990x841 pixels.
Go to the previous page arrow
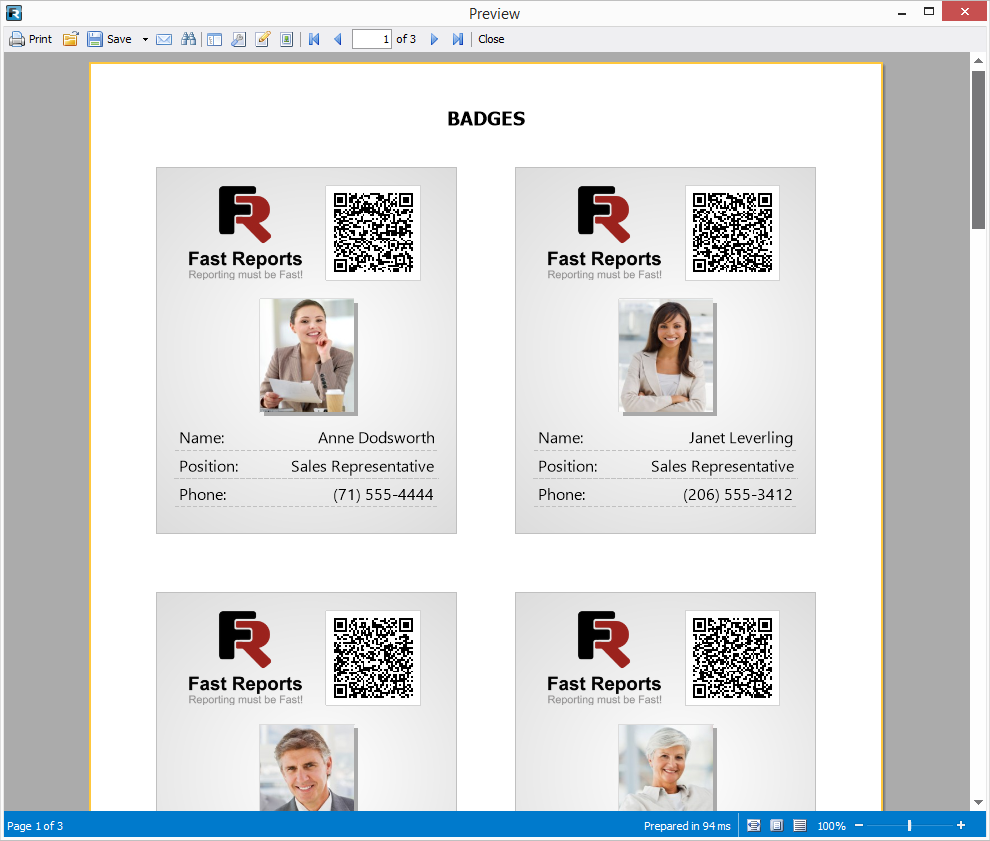click(335, 39)
